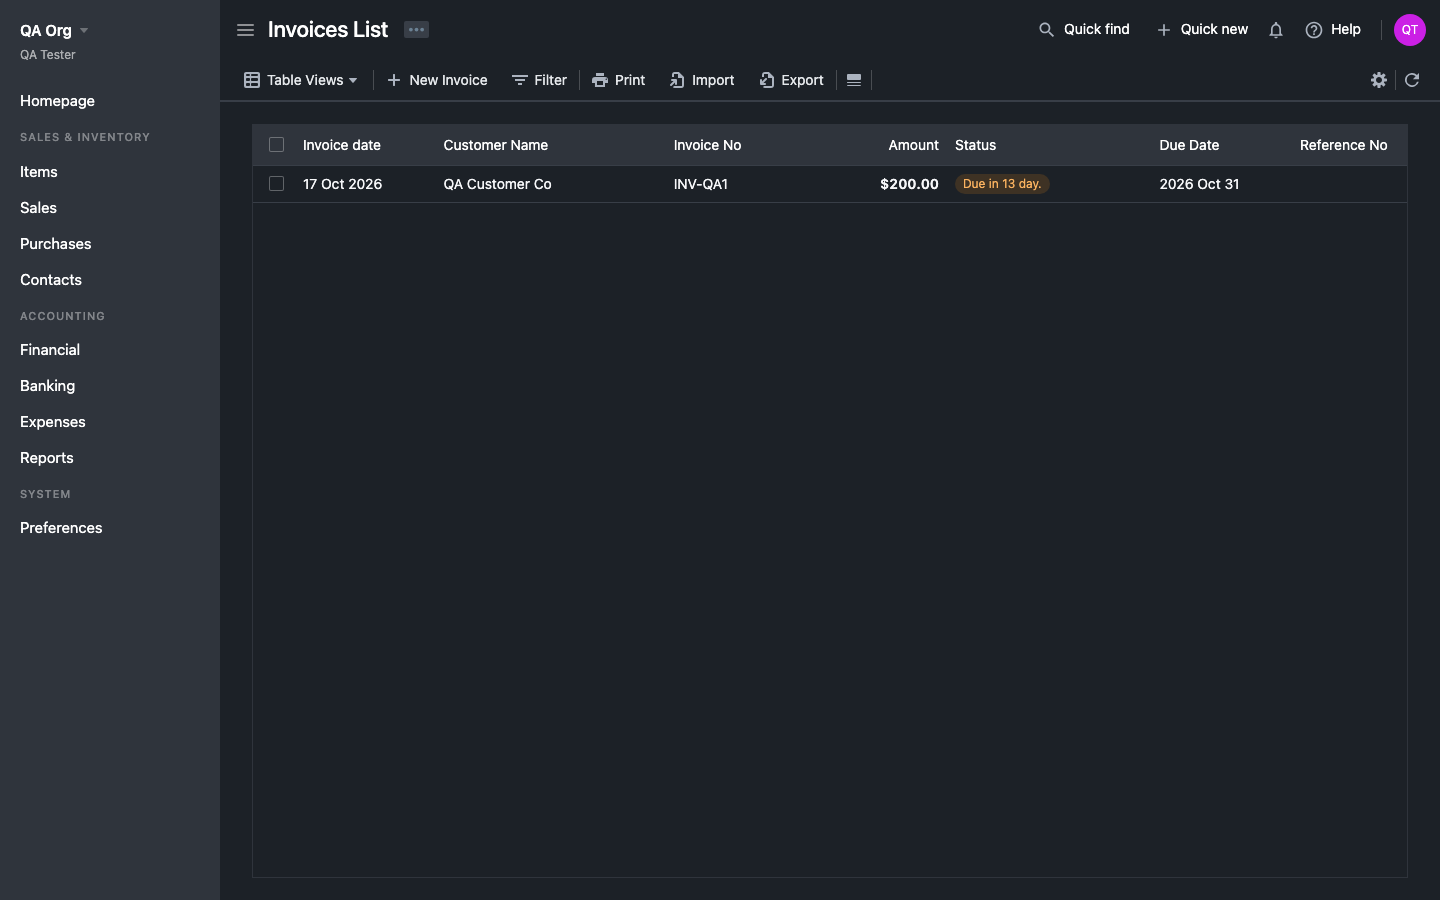Open invoice INV-QA1 cell
The image size is (1440, 900).
pos(701,184)
